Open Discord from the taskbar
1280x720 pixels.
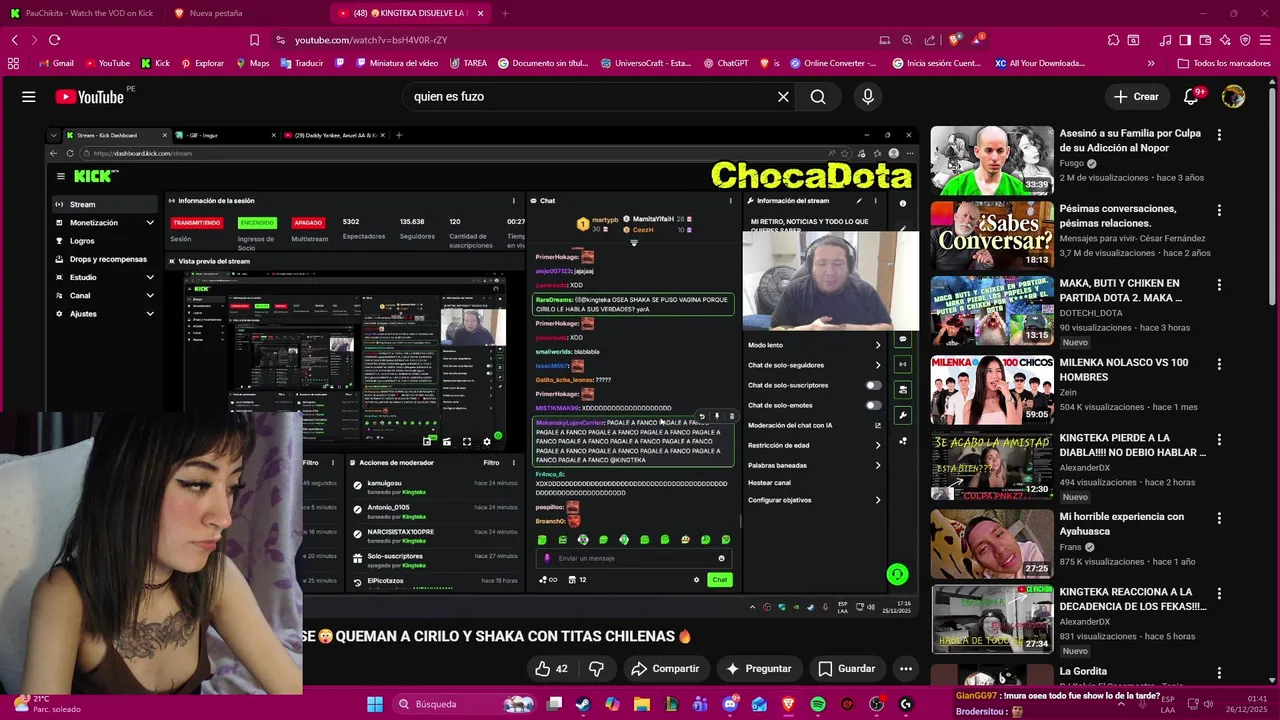(x=730, y=704)
